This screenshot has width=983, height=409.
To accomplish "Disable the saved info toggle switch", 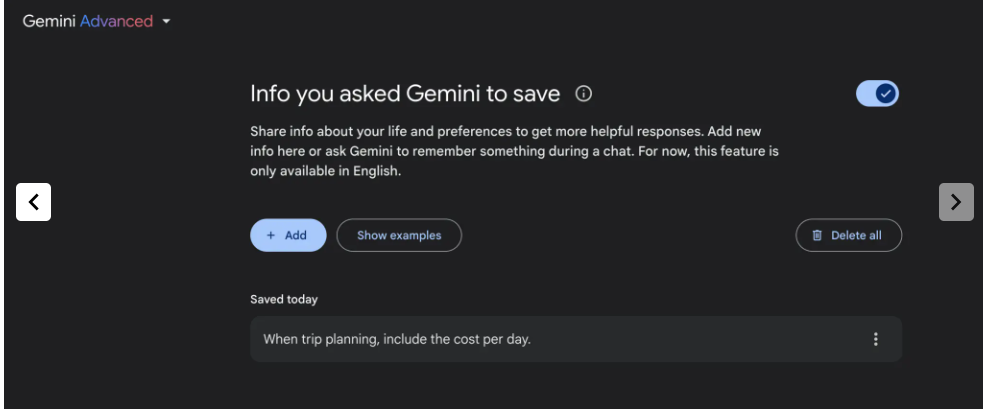I will 877,94.
